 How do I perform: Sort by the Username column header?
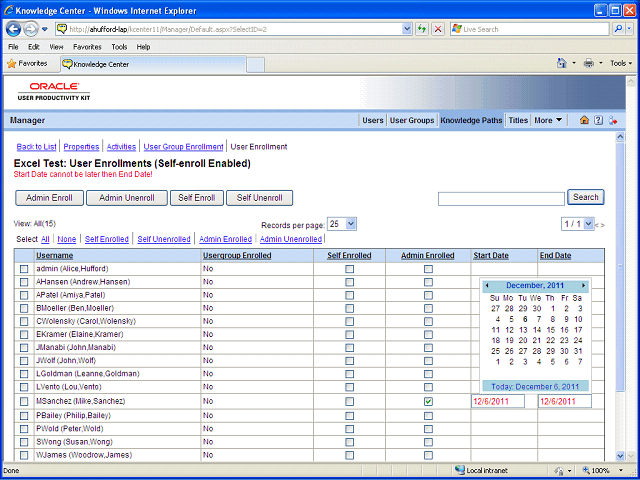(55, 256)
